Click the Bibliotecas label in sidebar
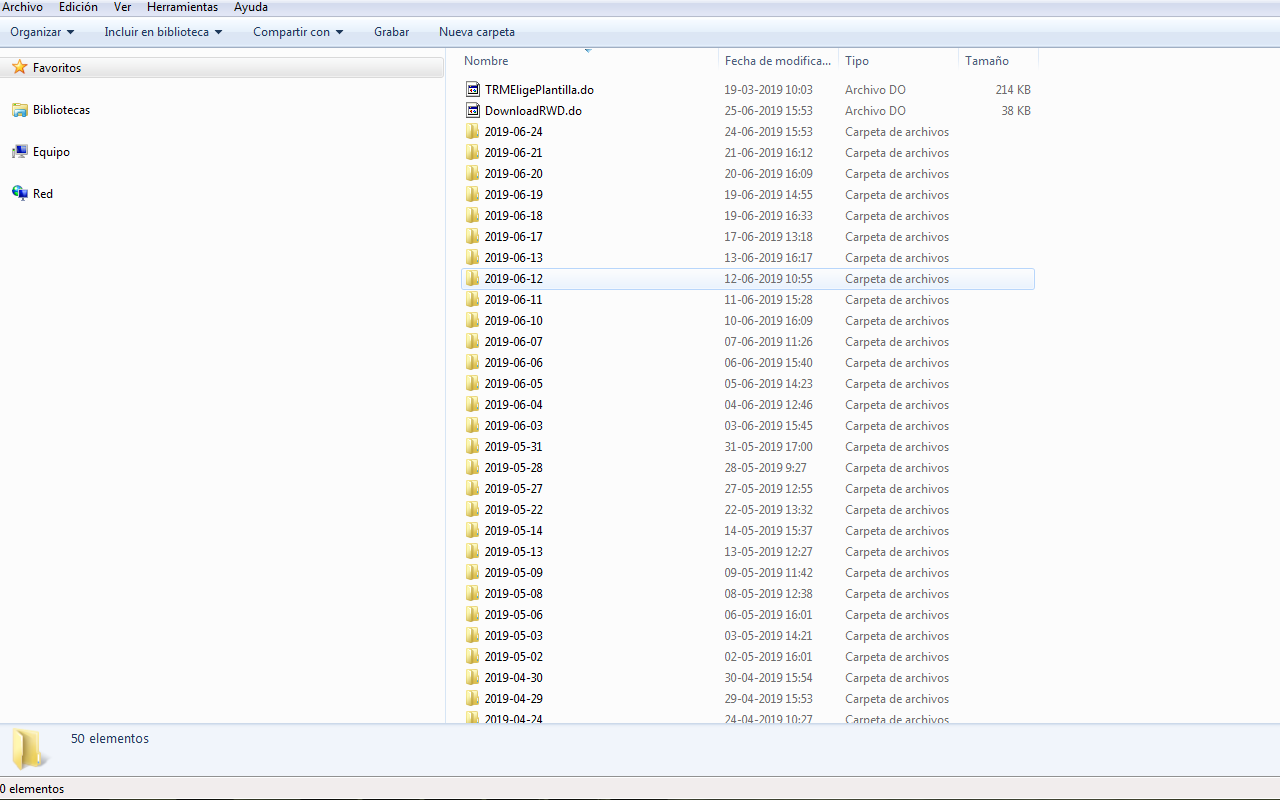 [61, 110]
